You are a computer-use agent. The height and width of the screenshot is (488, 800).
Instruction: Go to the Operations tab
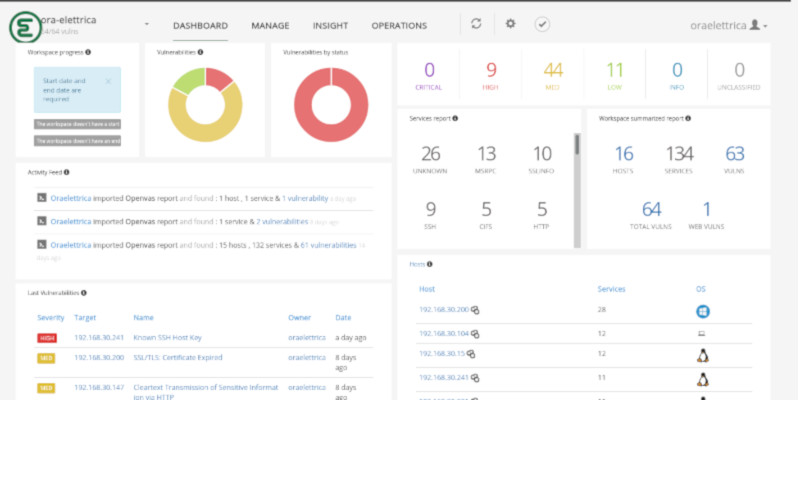pos(399,26)
